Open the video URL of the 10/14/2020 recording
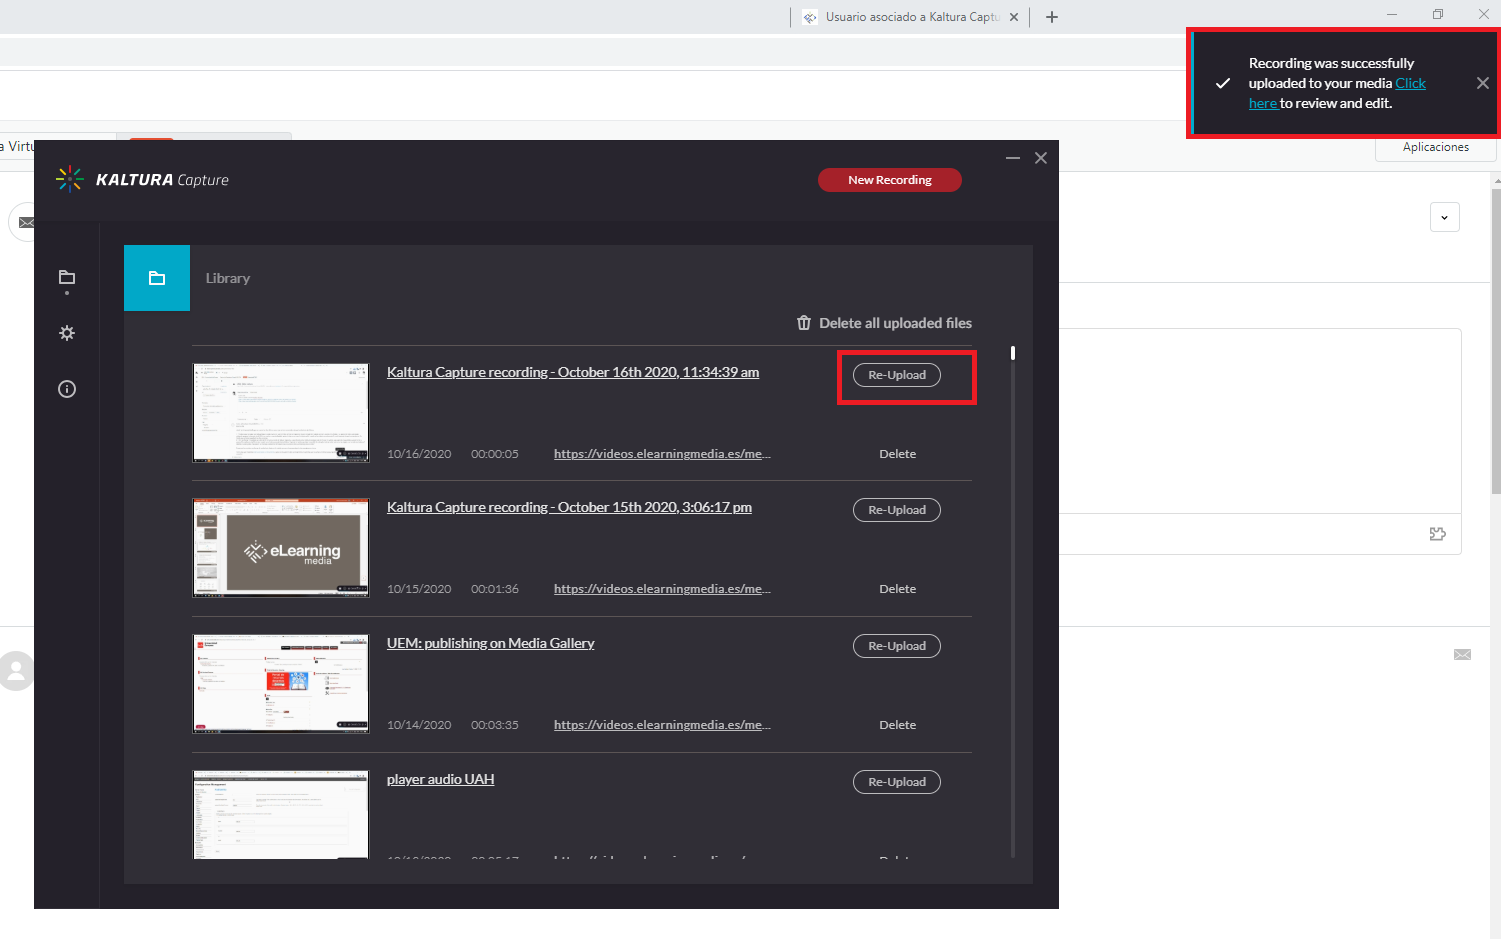 tap(662, 725)
